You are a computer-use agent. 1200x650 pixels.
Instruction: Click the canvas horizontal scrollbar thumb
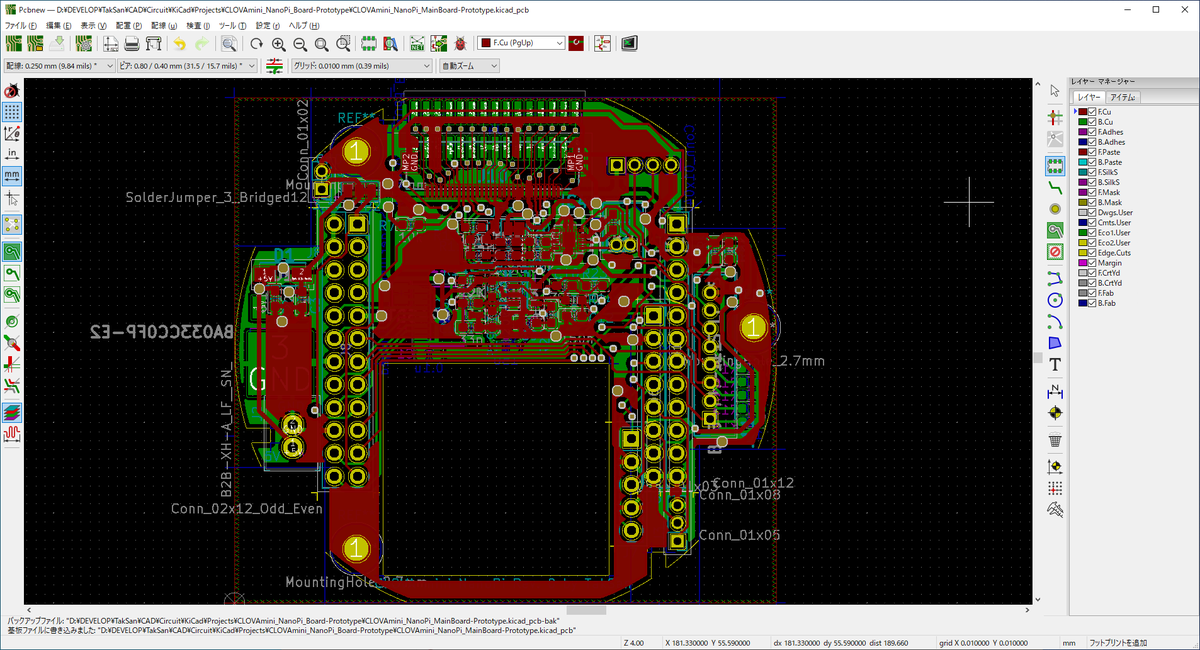[585, 609]
